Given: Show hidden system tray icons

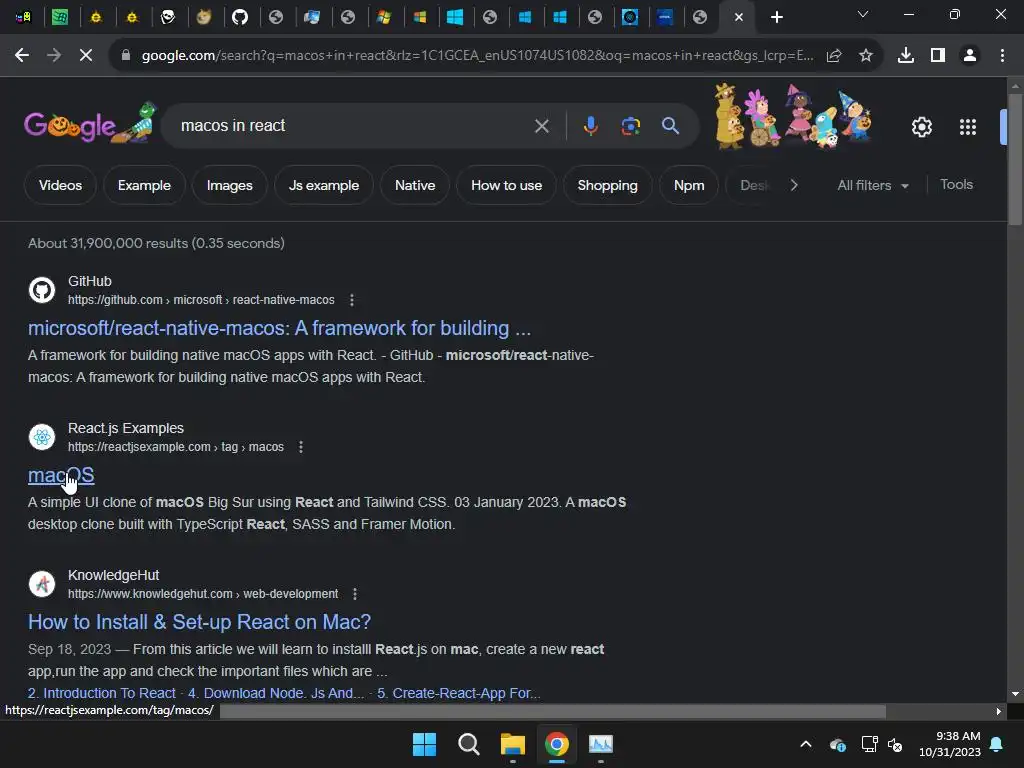Looking at the screenshot, I should (806, 744).
